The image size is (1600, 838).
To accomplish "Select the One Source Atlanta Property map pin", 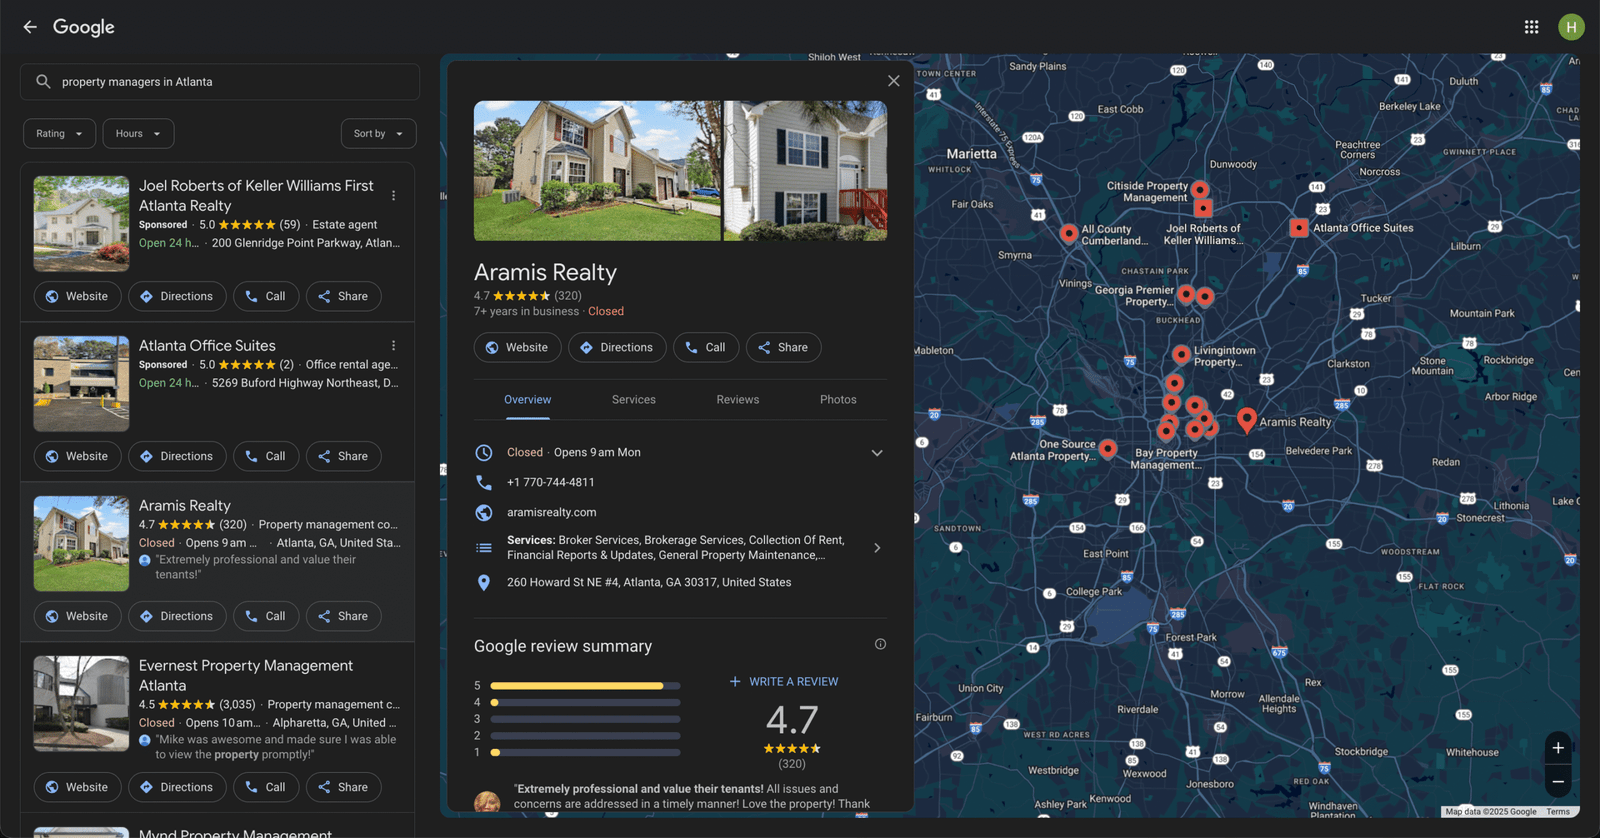I will click(x=1107, y=448).
